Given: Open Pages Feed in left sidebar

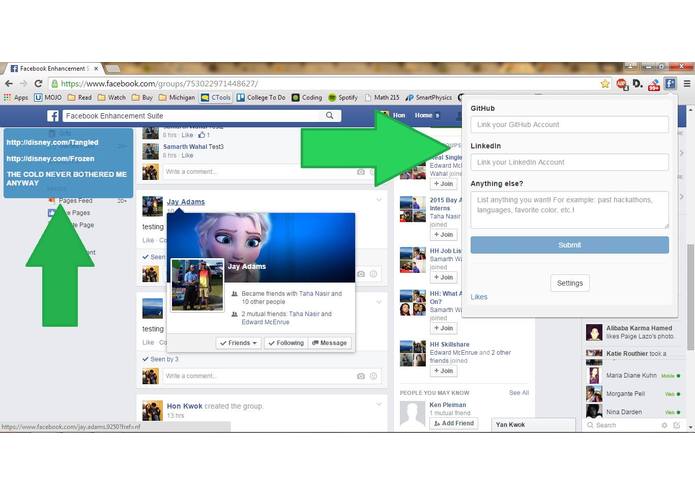Looking at the screenshot, I should pyautogui.click(x=75, y=201).
